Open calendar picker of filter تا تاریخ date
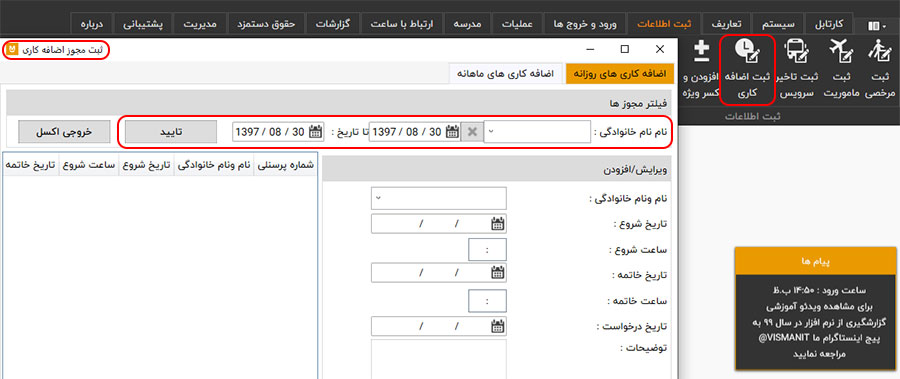This screenshot has width=900, height=379. coord(316,132)
